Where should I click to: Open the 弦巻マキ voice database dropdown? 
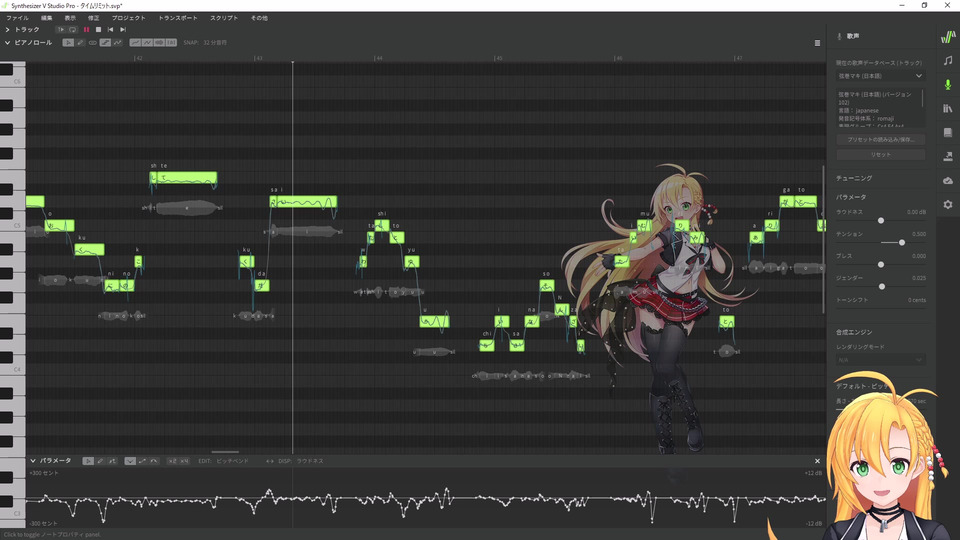880,76
